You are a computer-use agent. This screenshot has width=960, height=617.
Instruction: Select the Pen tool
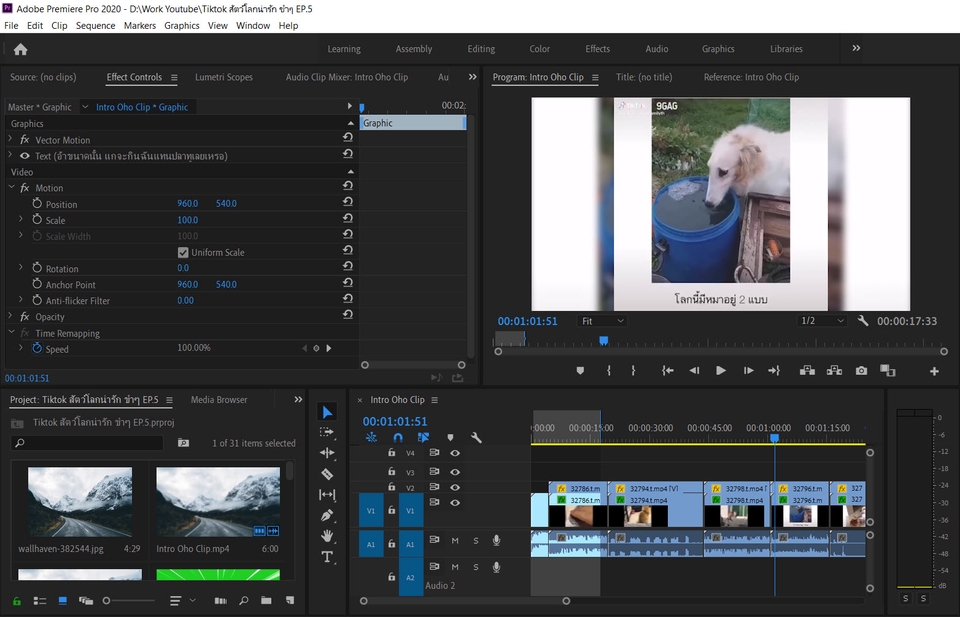pyautogui.click(x=327, y=515)
